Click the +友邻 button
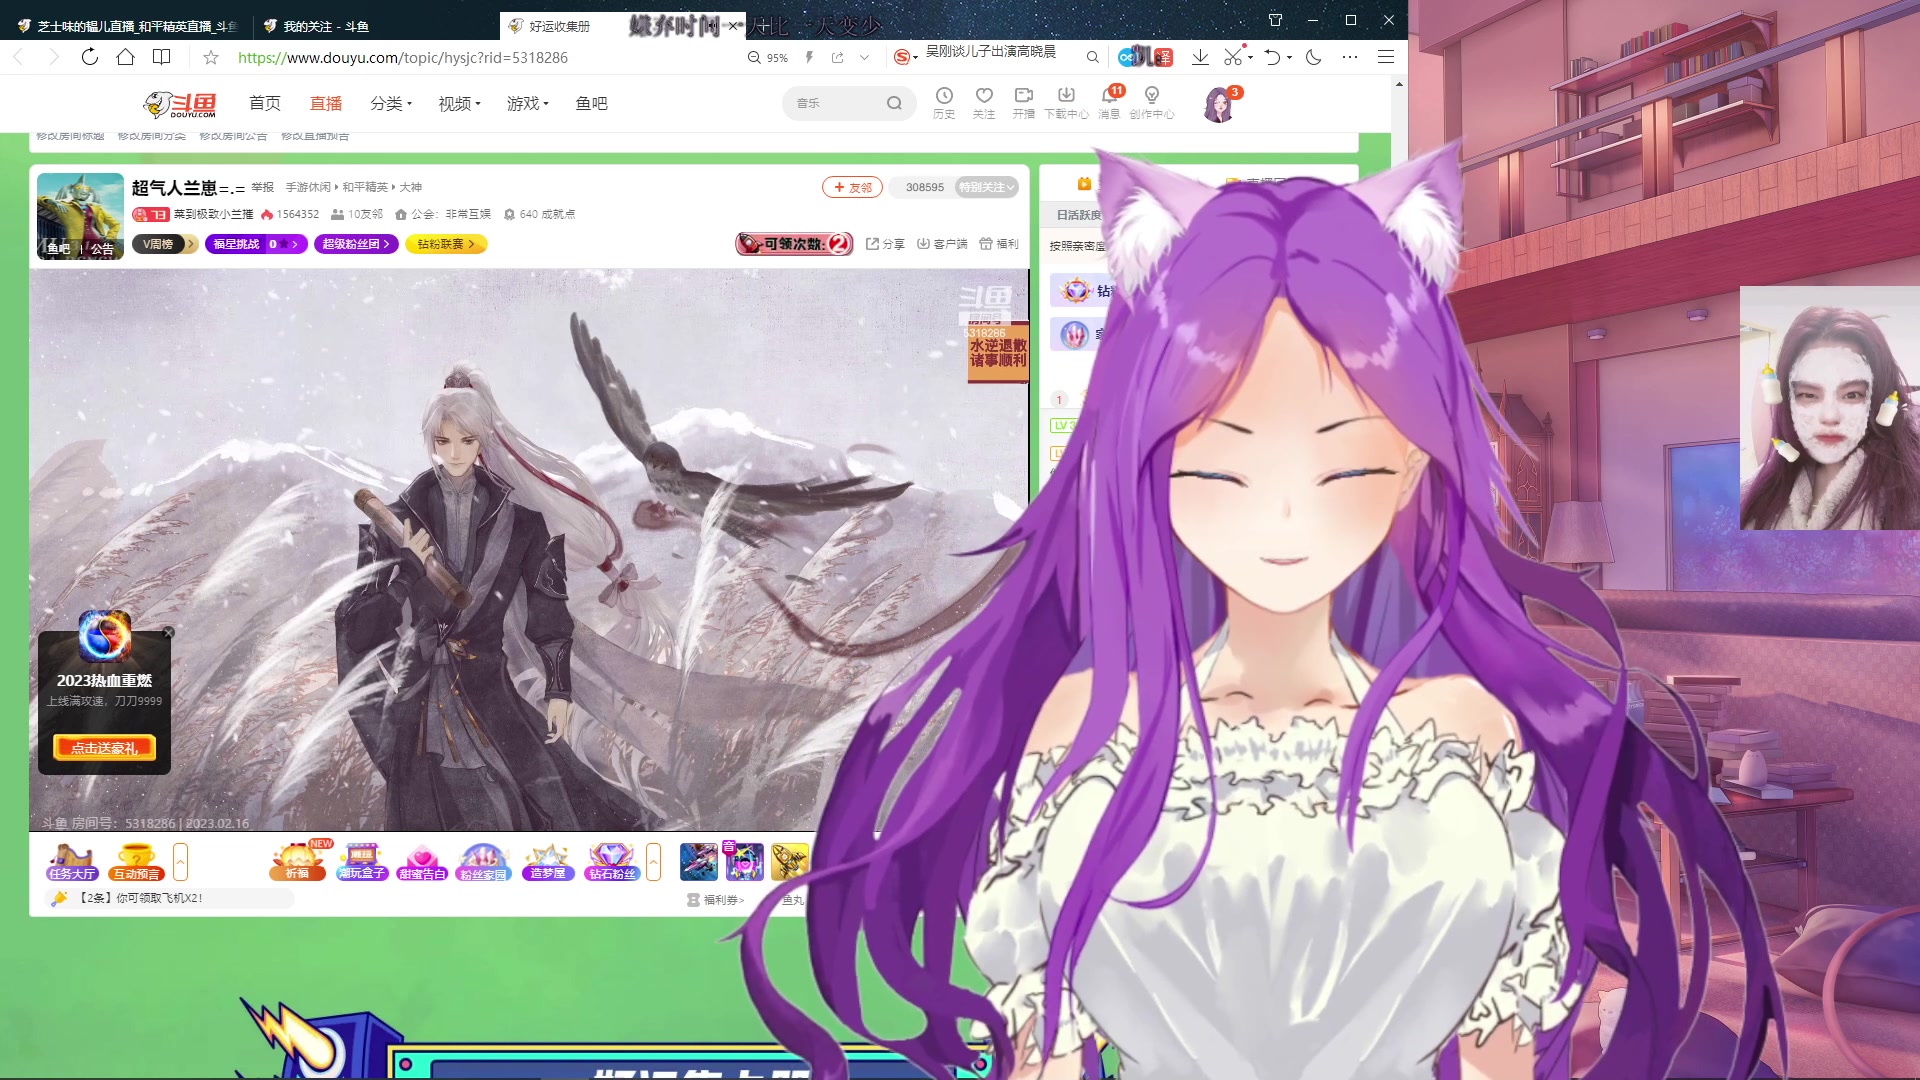This screenshot has height=1080, width=1920. click(x=852, y=187)
